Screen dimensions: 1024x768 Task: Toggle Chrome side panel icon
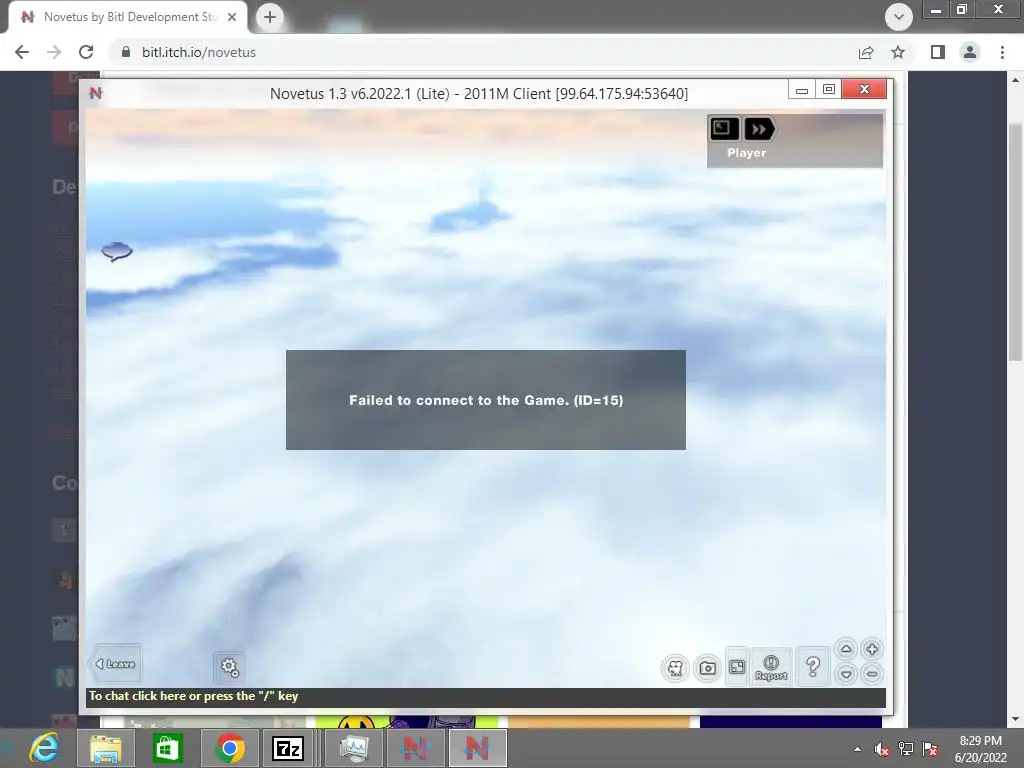pos(938,52)
